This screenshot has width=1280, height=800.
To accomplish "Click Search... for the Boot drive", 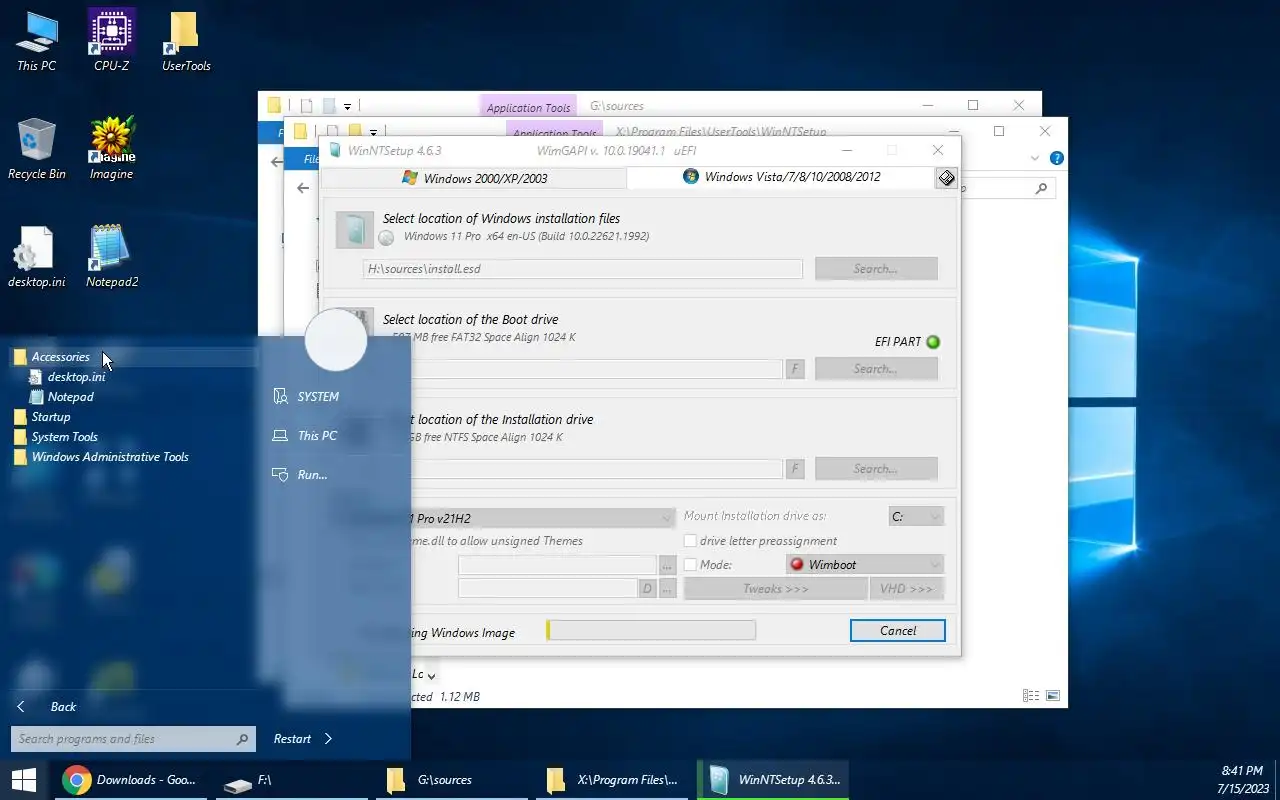I will tap(876, 369).
